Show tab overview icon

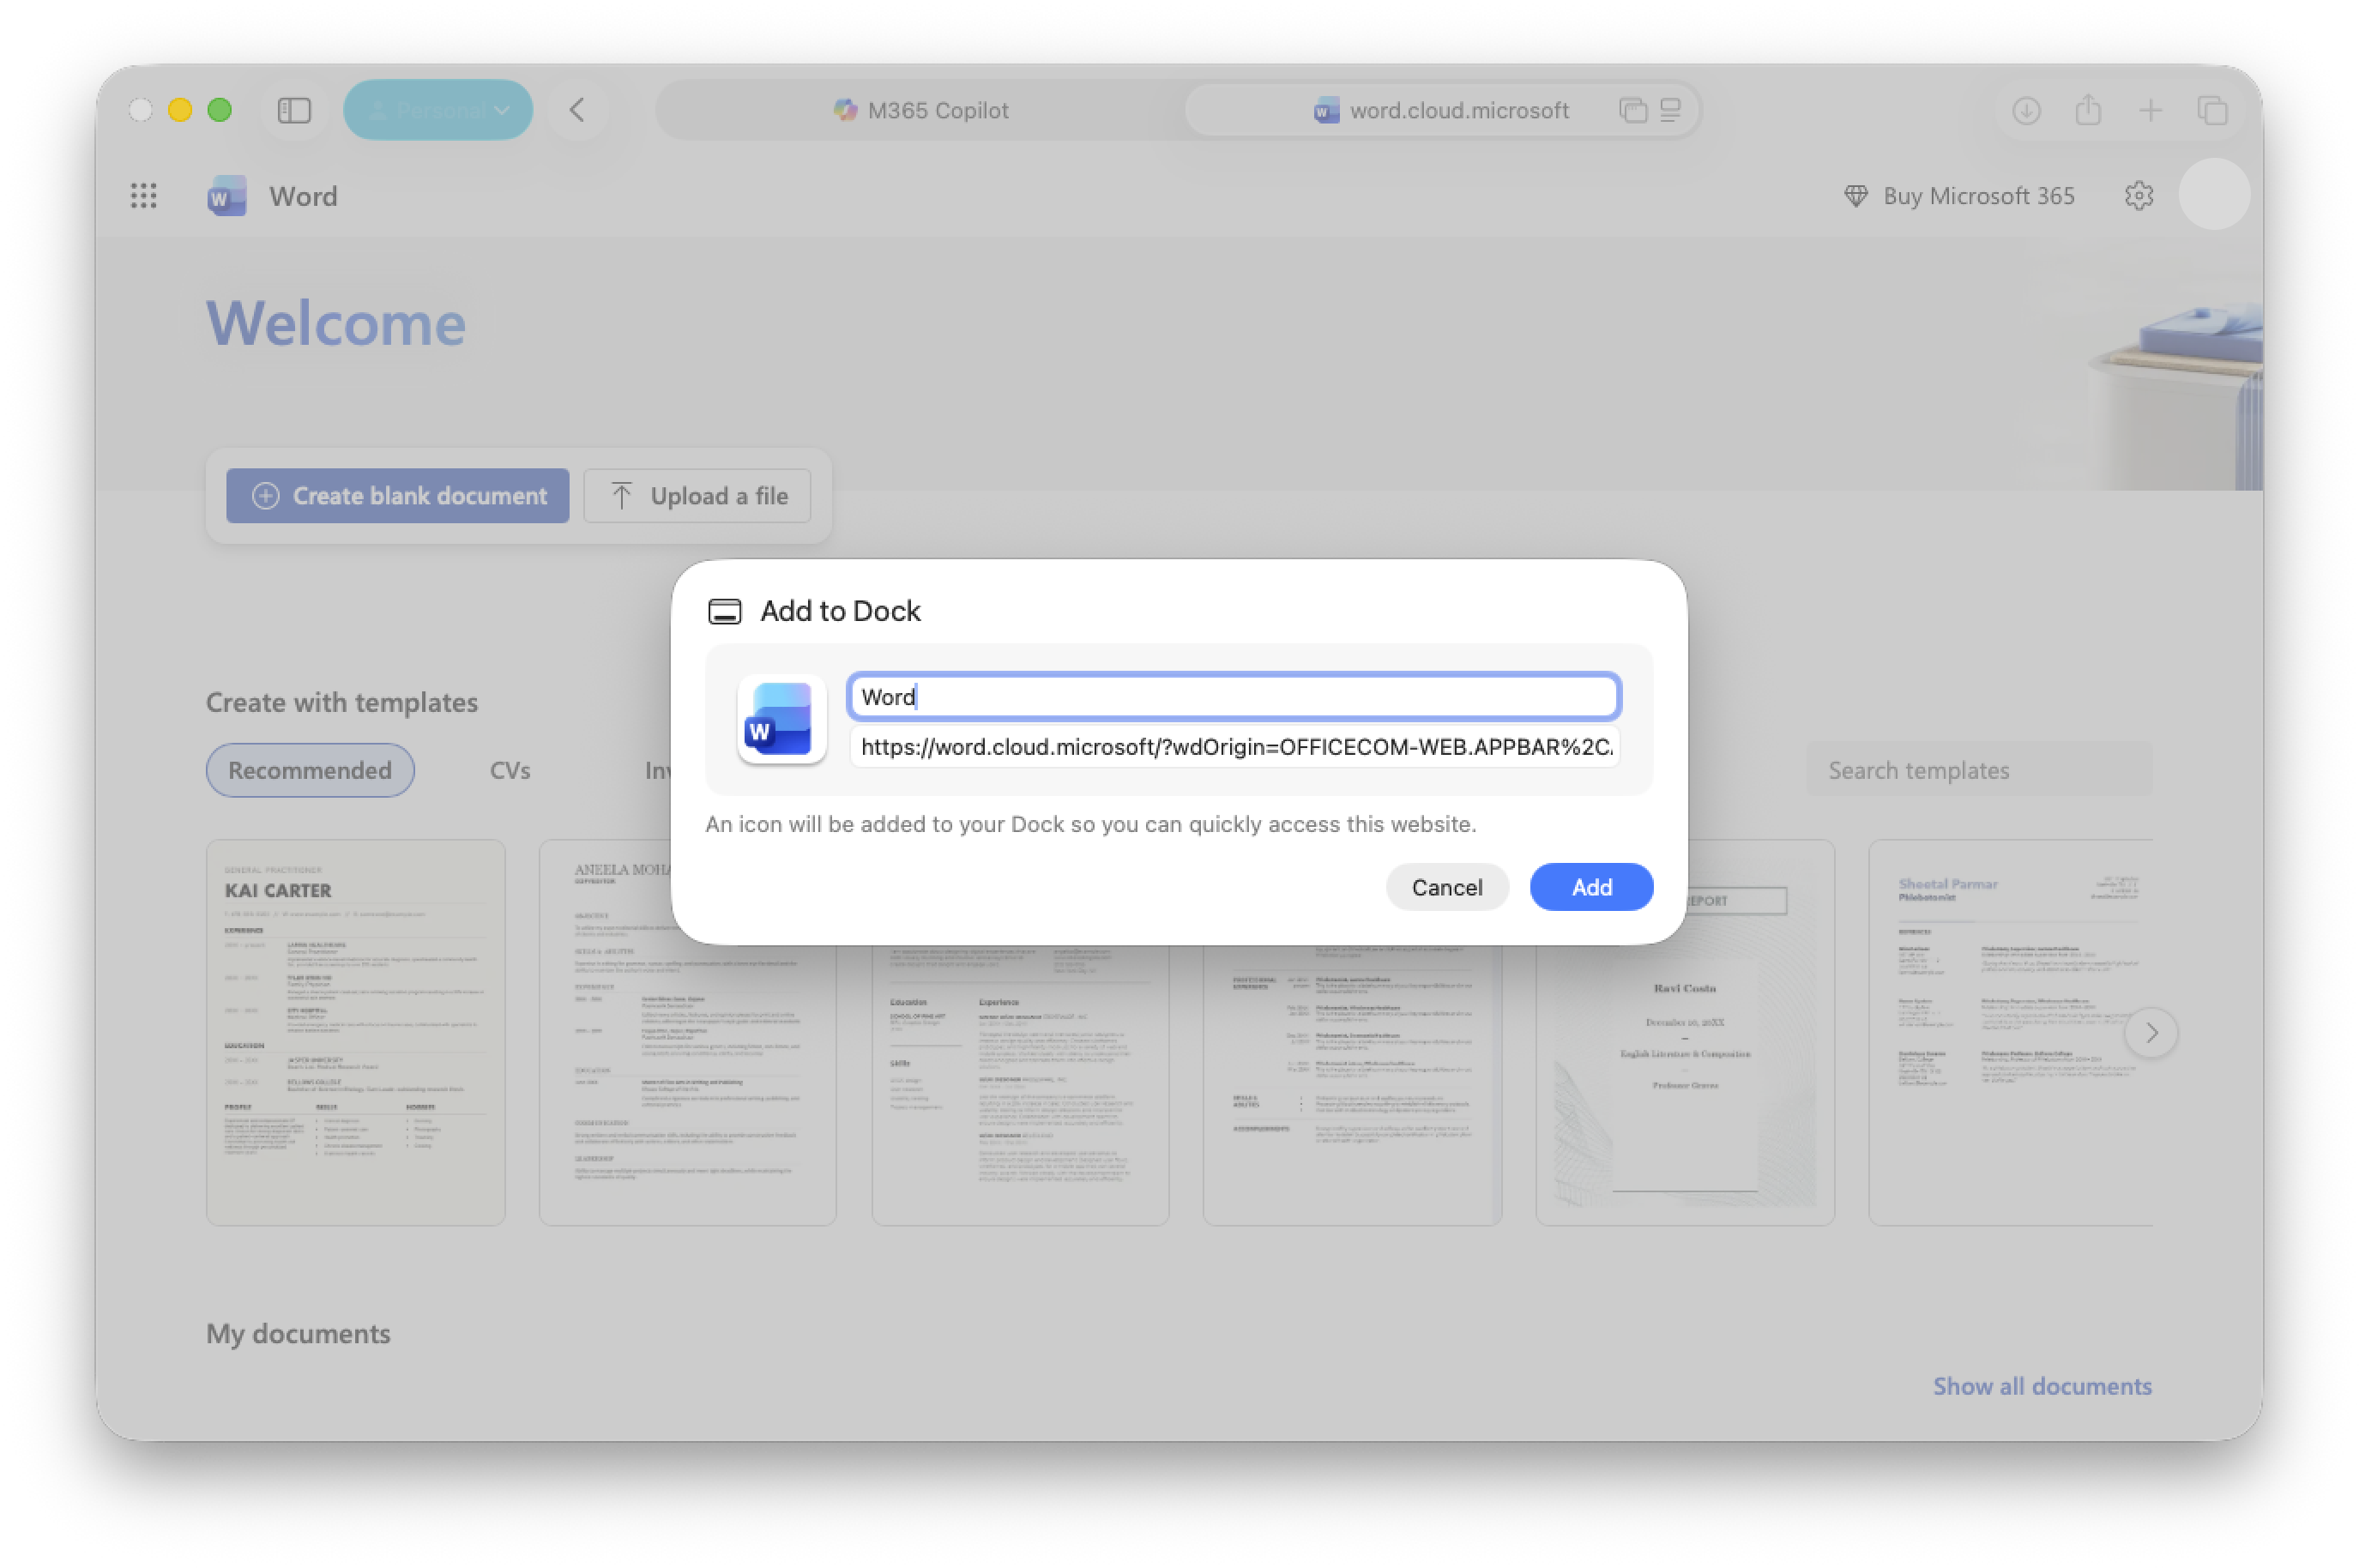(2211, 110)
